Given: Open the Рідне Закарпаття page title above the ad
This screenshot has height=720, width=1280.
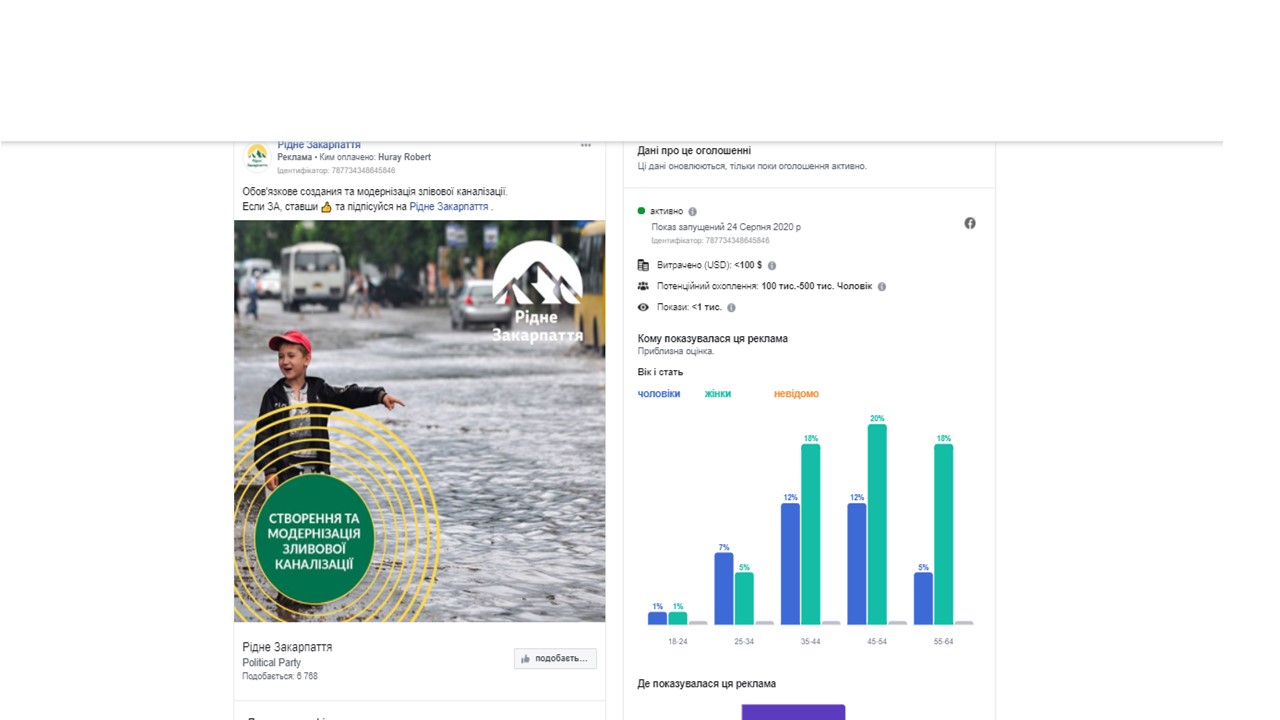Looking at the screenshot, I should click(x=319, y=146).
